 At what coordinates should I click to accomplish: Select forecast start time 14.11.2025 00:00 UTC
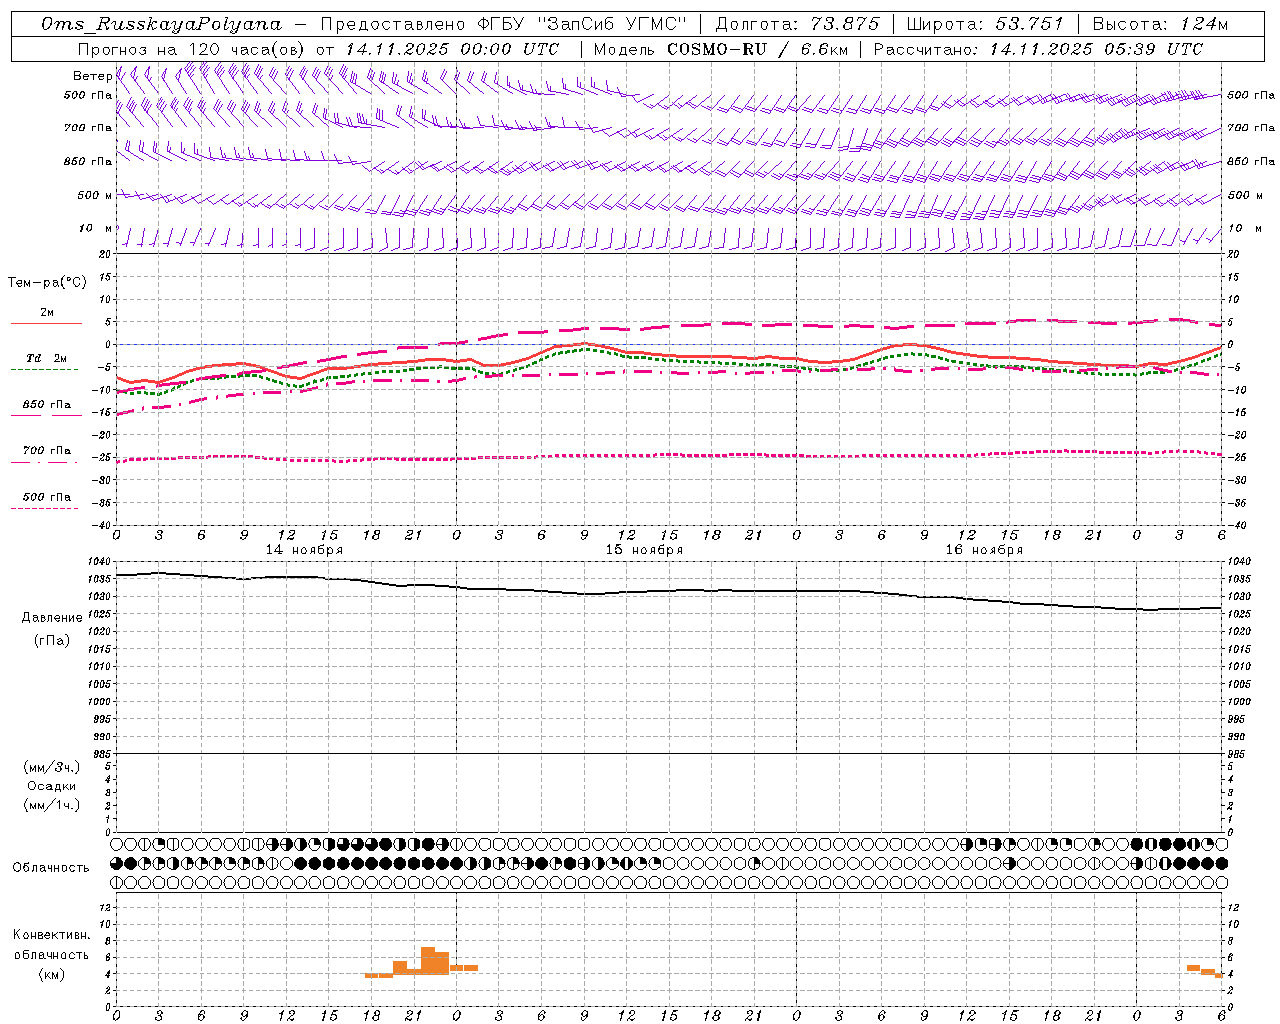coord(452,49)
